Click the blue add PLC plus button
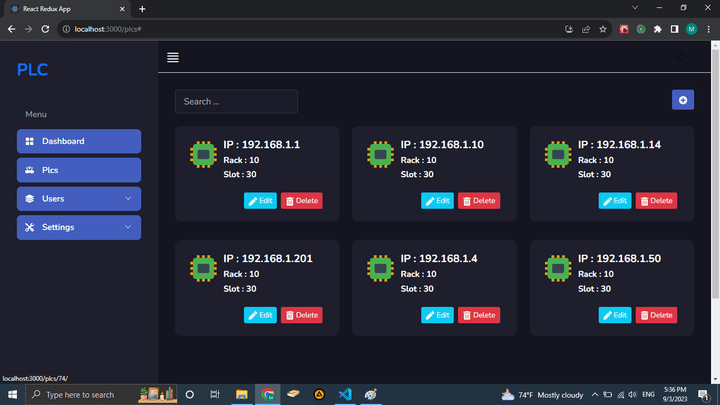Viewport: 720px width, 405px height. tap(683, 100)
